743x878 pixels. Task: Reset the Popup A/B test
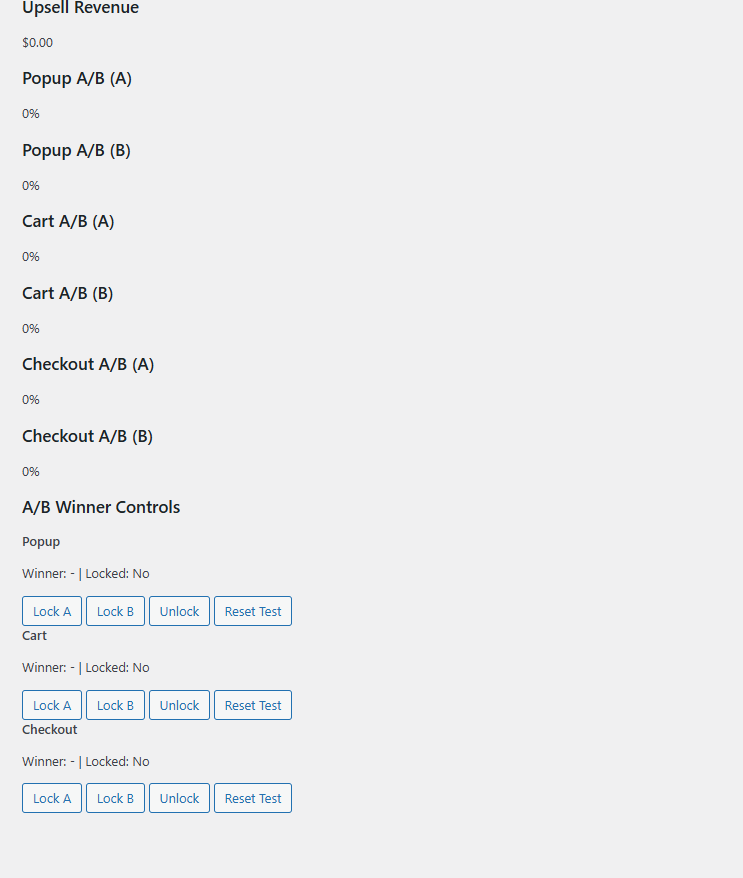click(x=253, y=611)
